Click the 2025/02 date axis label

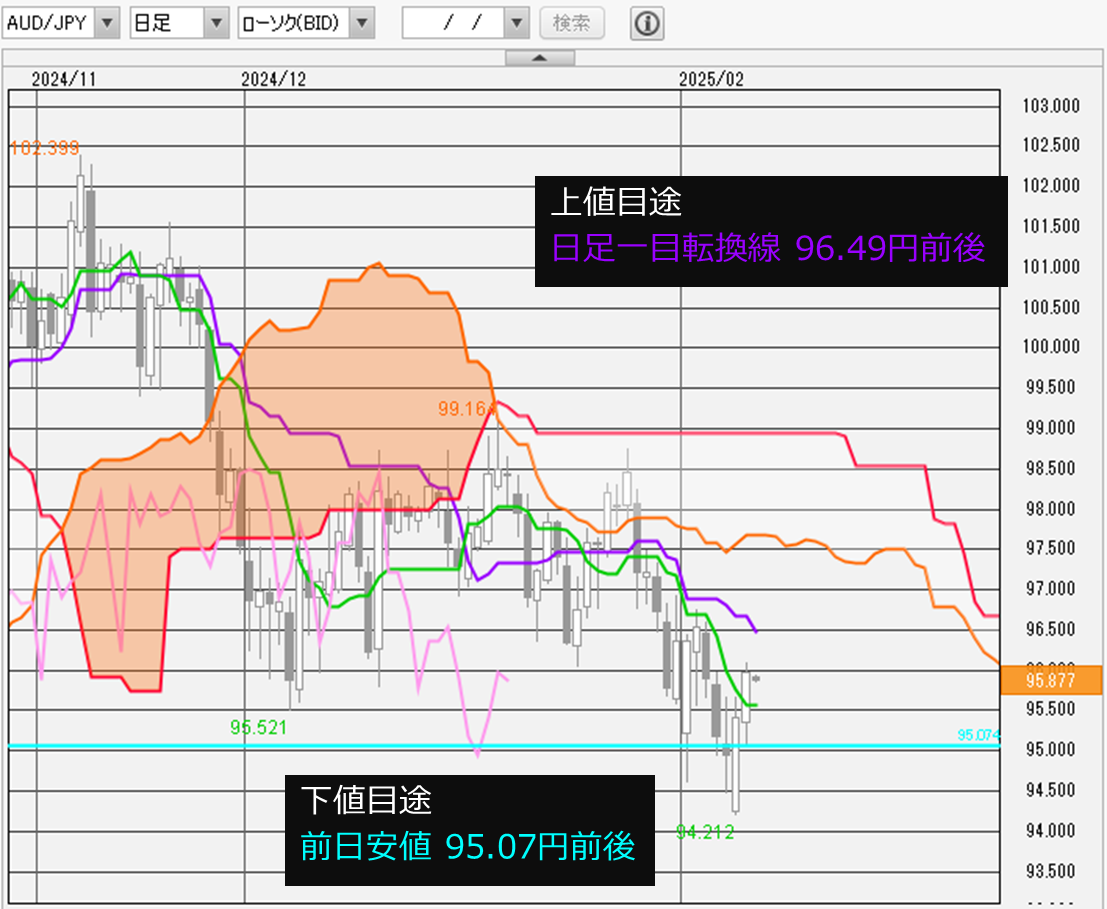click(x=711, y=79)
